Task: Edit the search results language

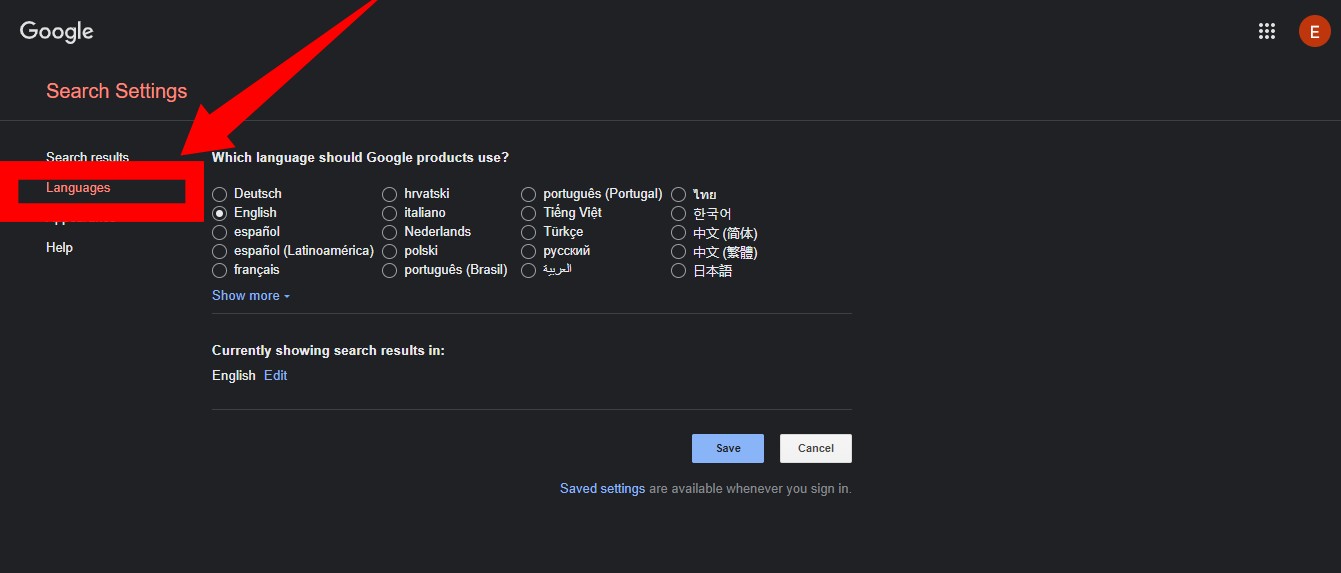Action: coord(275,376)
